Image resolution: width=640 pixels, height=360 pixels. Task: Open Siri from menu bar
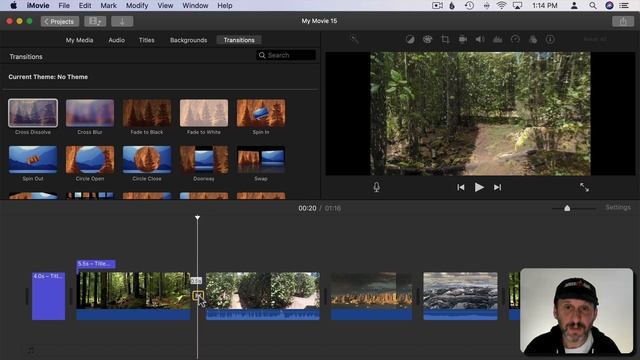609,6
